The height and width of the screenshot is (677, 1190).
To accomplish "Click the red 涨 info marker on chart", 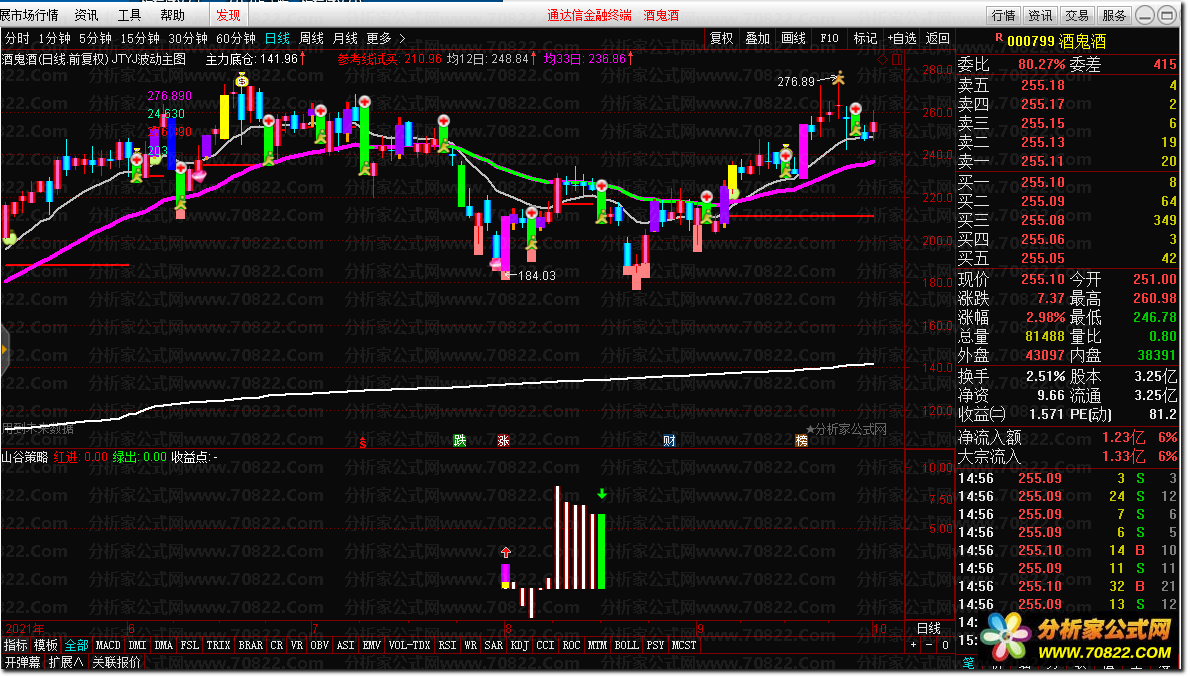I will point(503,441).
